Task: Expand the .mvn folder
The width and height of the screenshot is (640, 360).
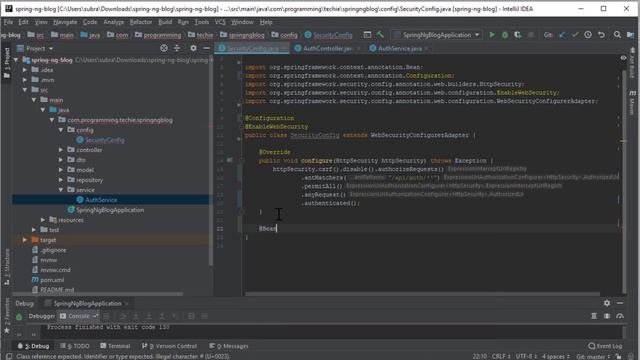Action: coord(25,80)
